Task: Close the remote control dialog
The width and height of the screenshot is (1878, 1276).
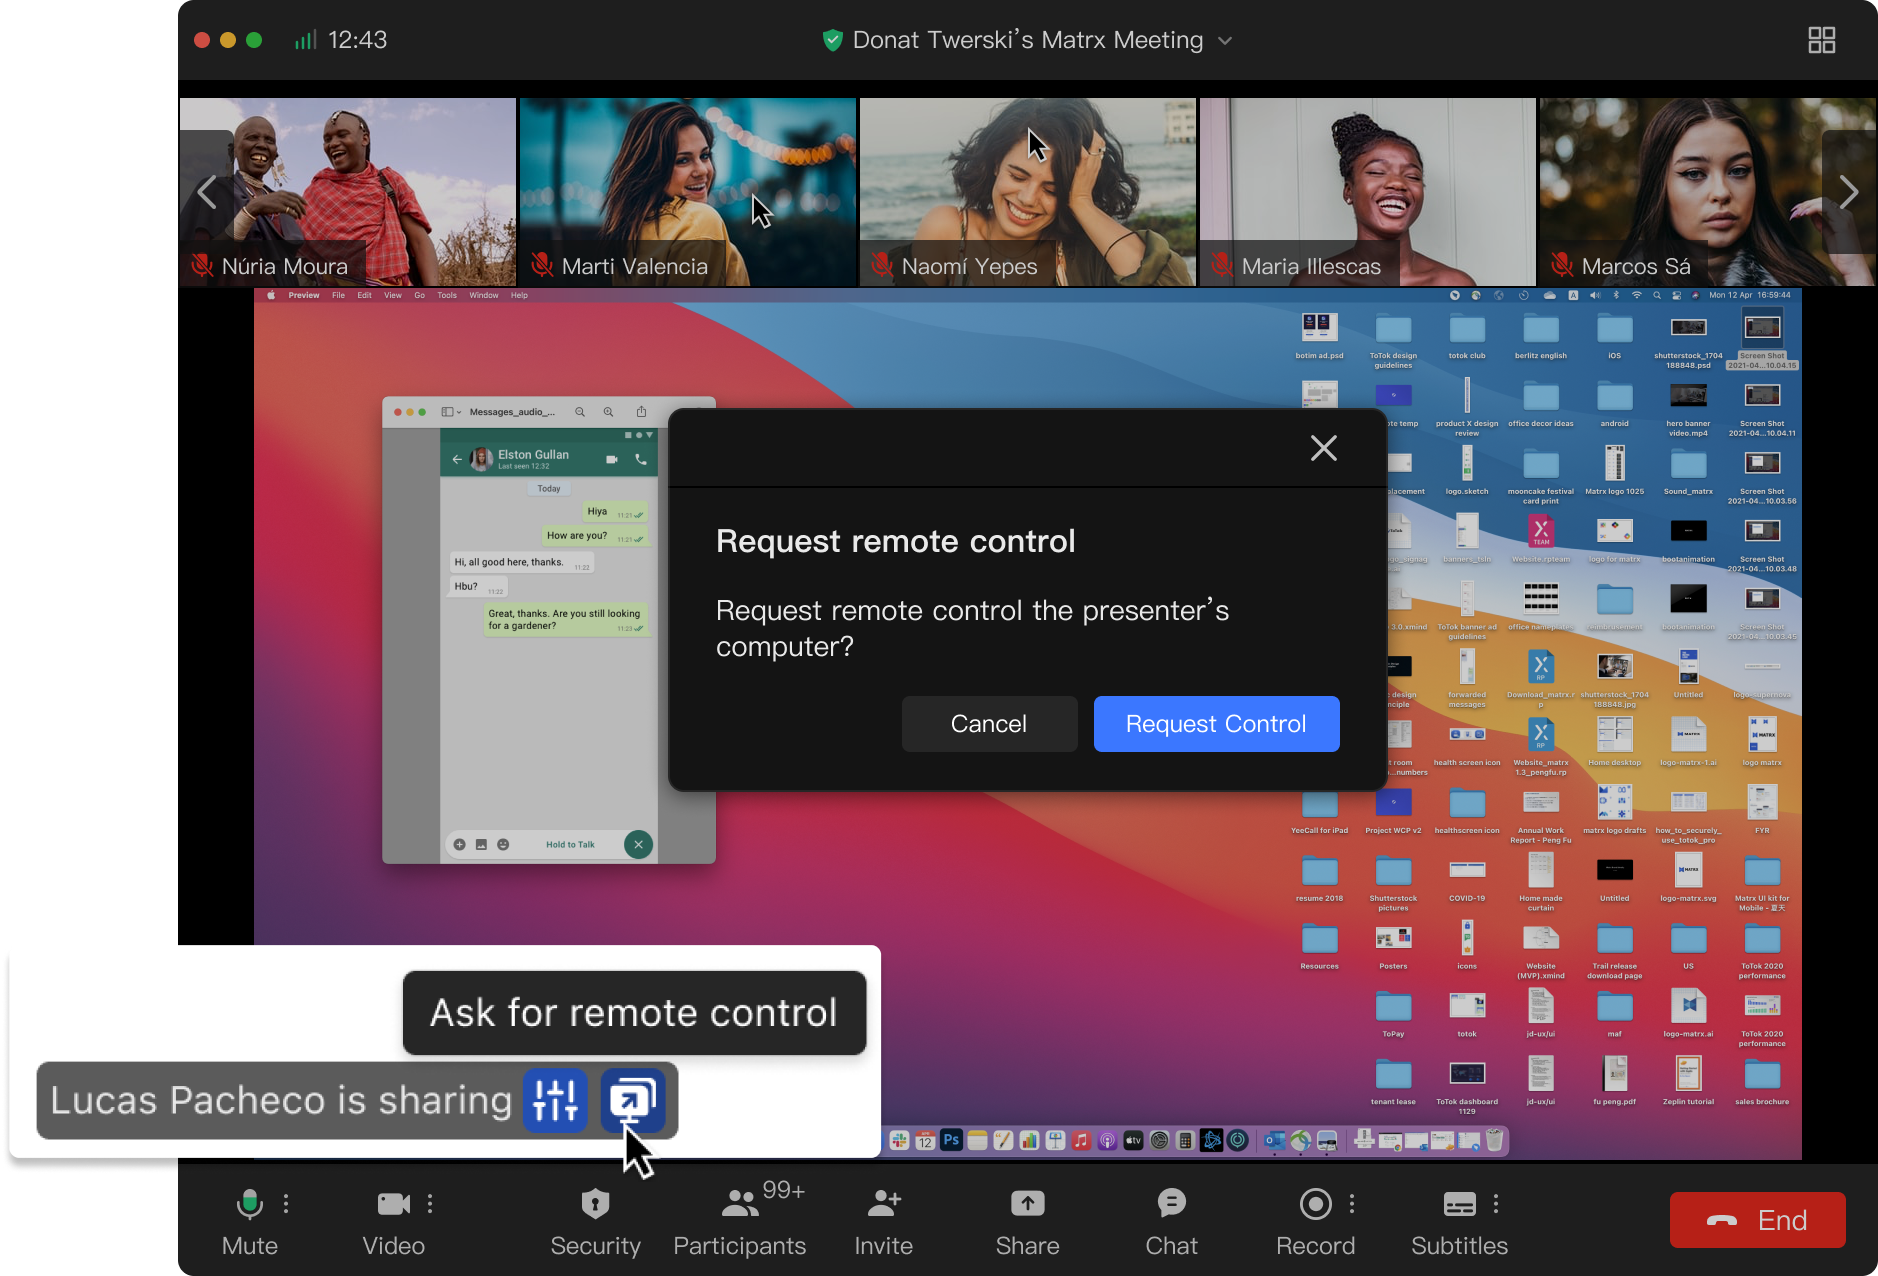Action: pos(1323,448)
